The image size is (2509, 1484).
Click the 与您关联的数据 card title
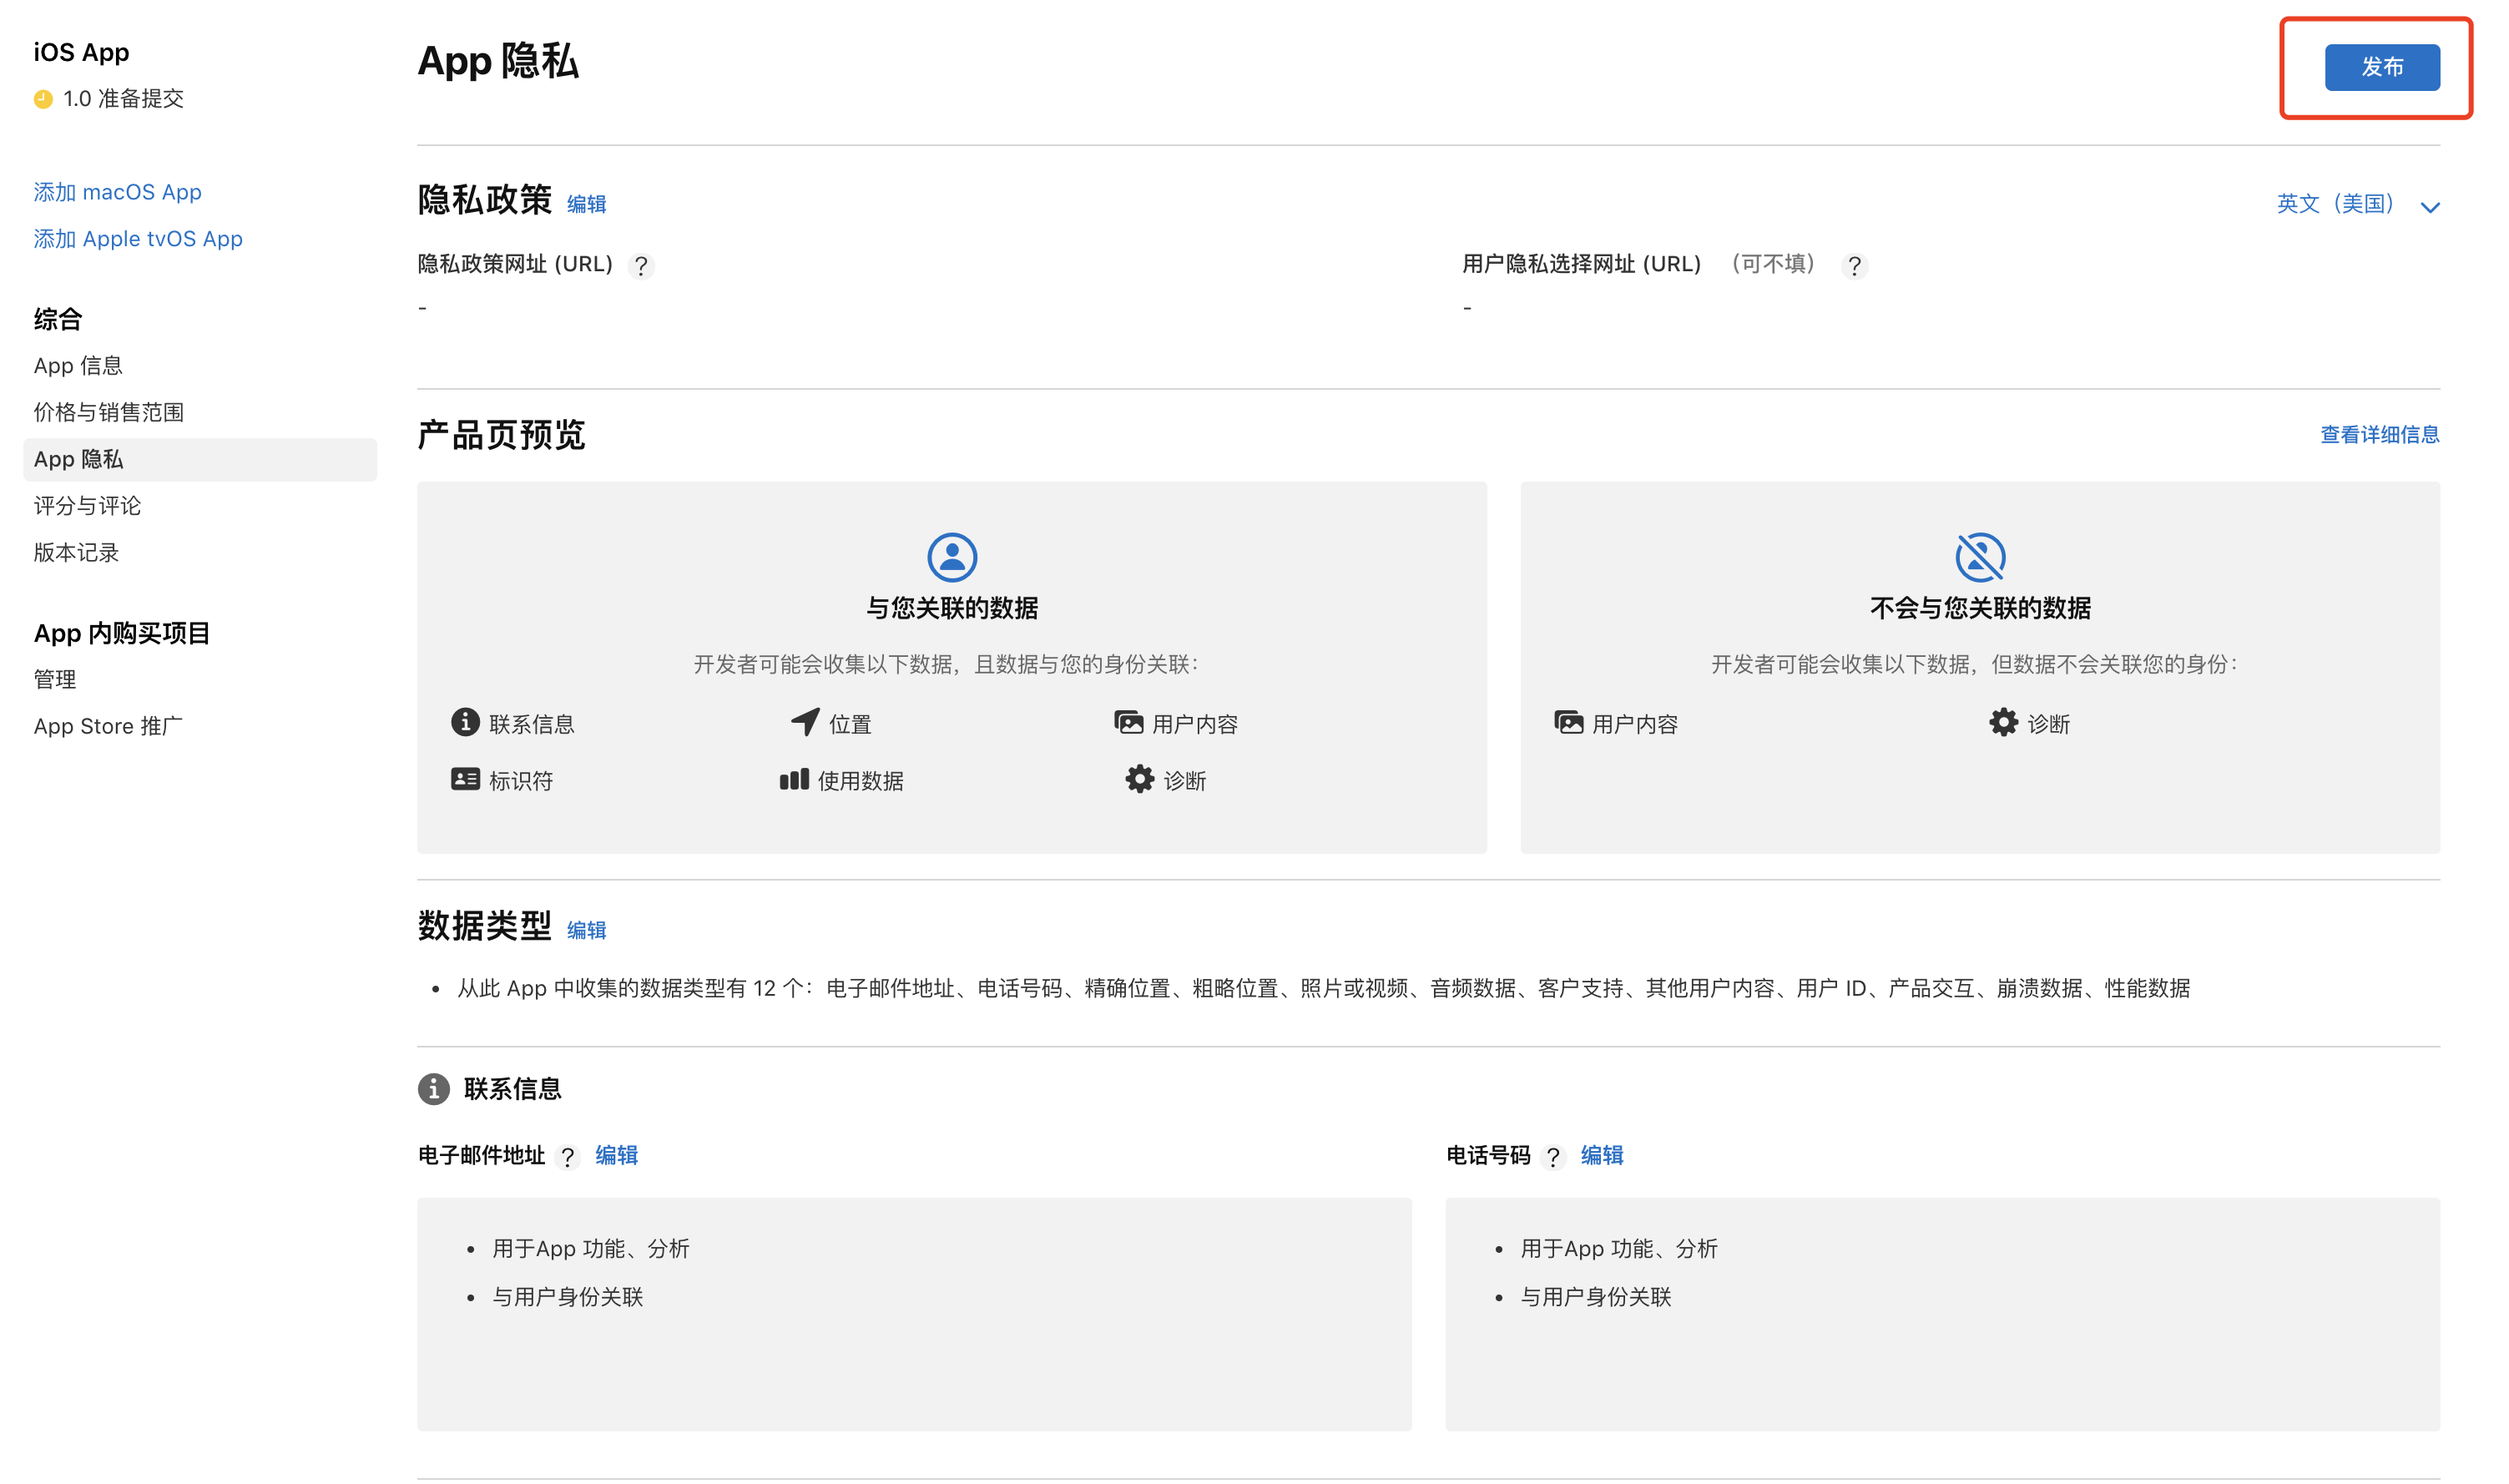tap(952, 608)
